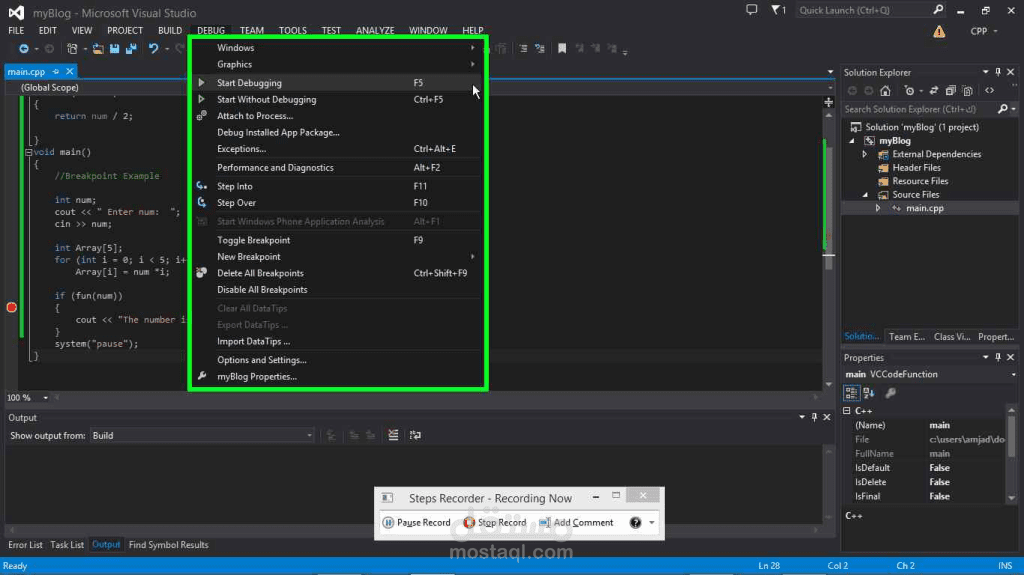Collapse the void main() code block

(x=28, y=152)
